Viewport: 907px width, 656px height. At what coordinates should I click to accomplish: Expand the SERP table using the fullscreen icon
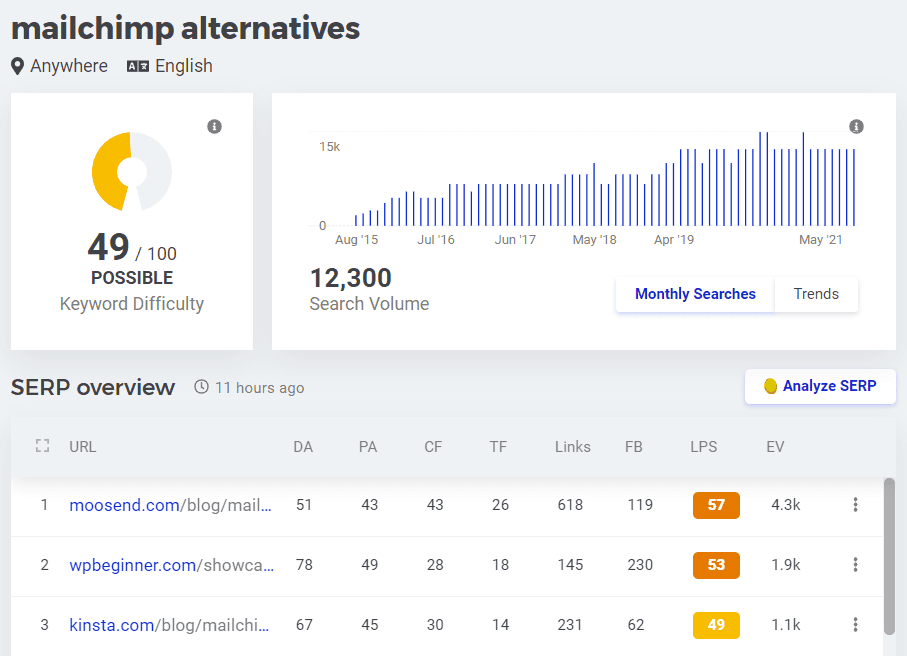42,446
